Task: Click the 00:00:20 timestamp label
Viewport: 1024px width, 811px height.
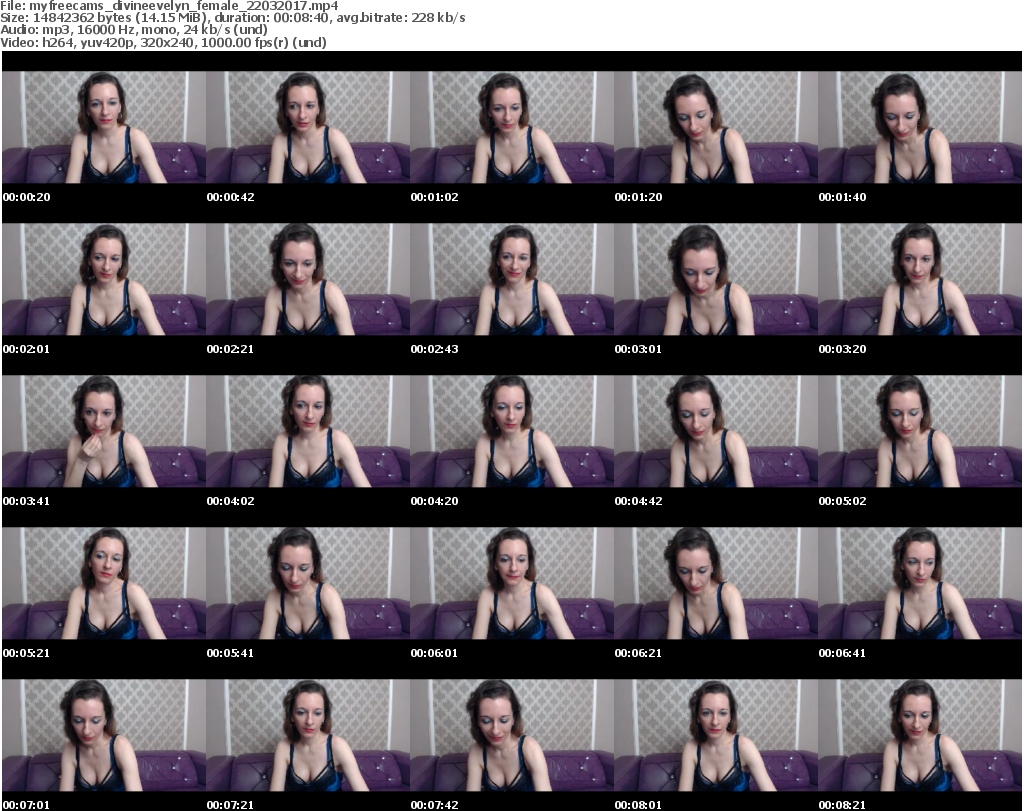Action: (26, 197)
